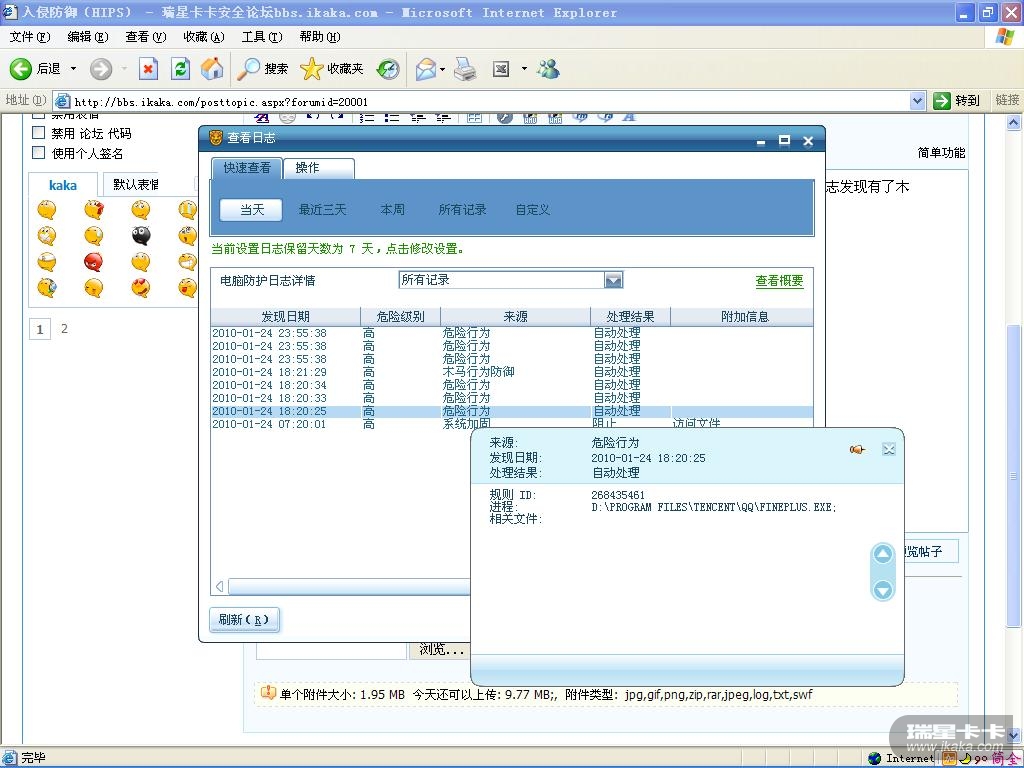Screen dimensions: 1024x768
Task: Sort by the 发现日期 column header
Action: [285, 317]
